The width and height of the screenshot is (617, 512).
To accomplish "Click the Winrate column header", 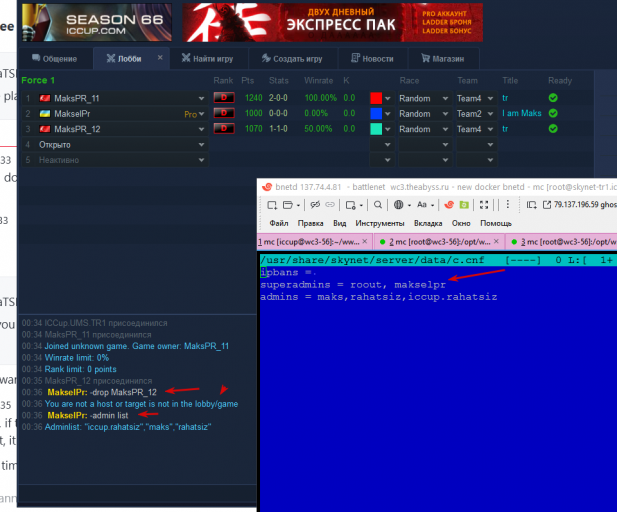I will click(x=318, y=81).
